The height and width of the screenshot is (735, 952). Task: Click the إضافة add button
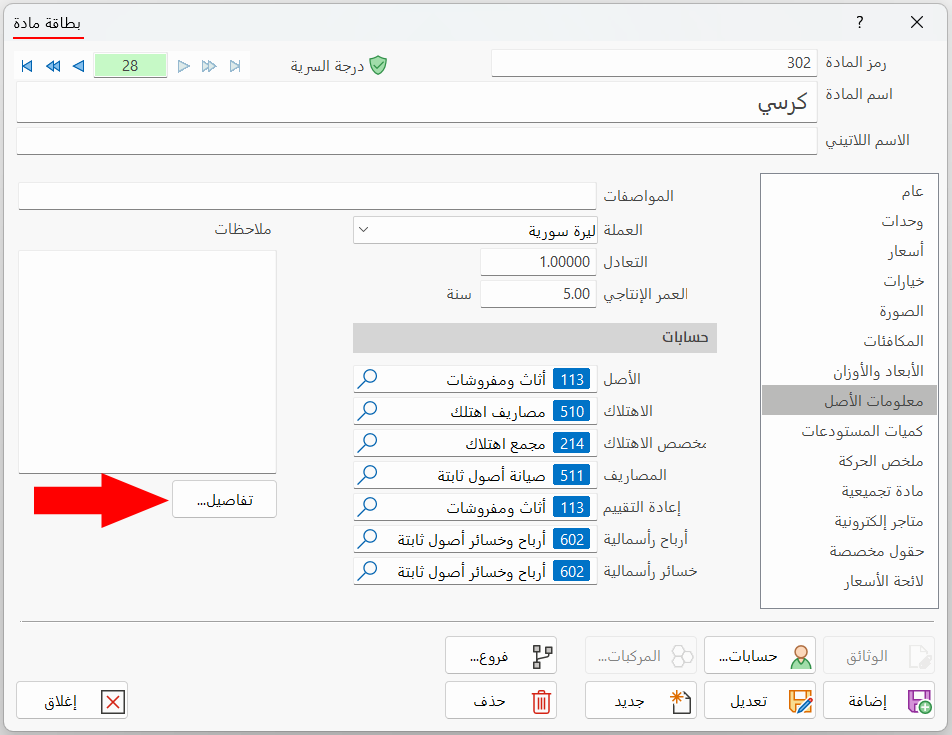(x=879, y=700)
